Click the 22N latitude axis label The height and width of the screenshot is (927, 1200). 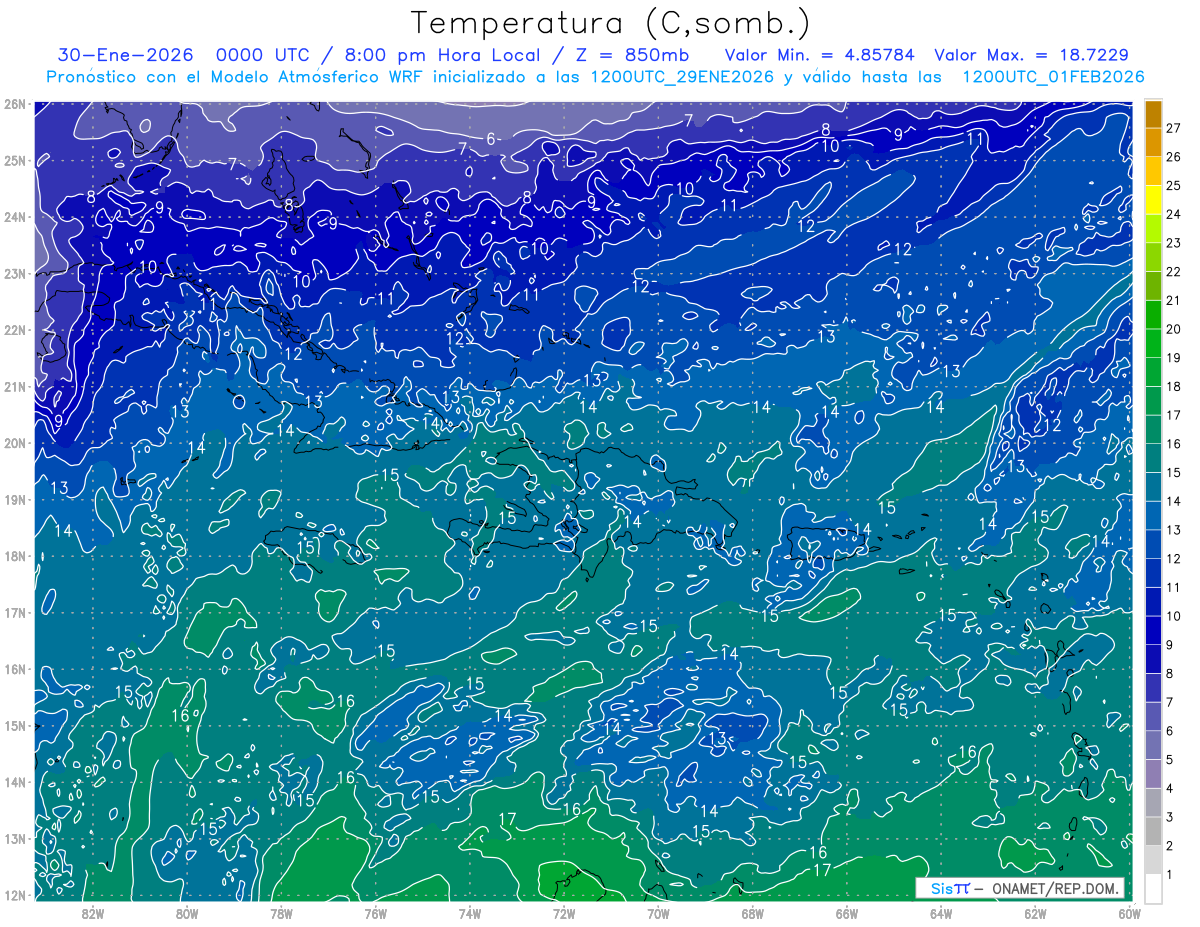coord(14,330)
